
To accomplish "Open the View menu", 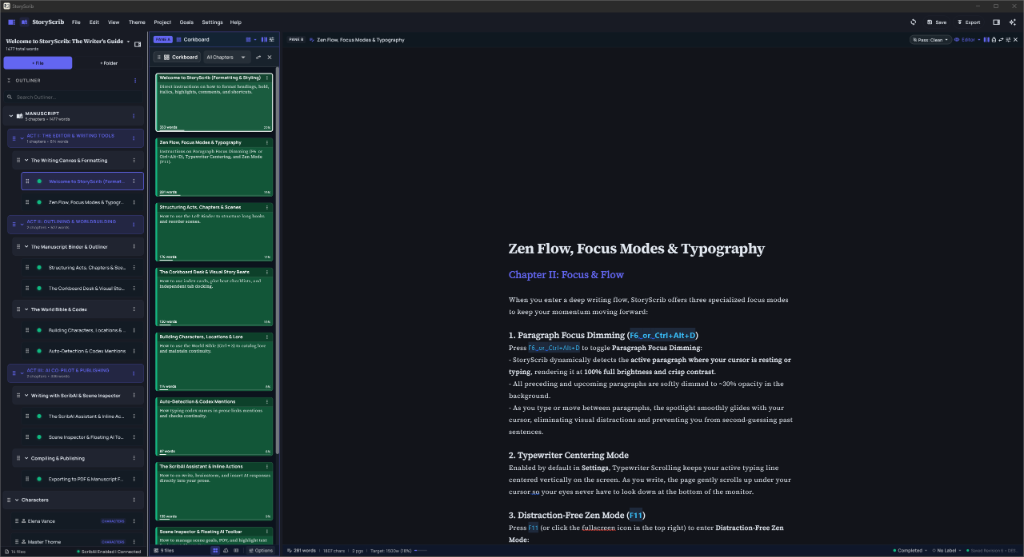I will (x=114, y=22).
